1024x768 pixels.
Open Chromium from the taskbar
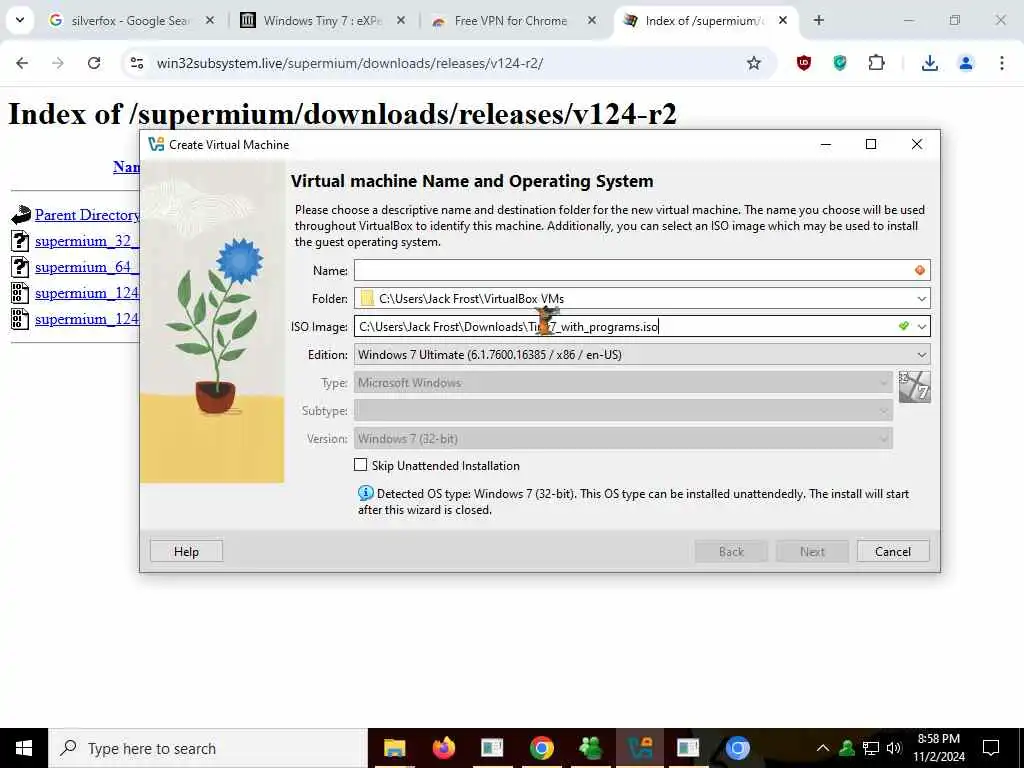(x=737, y=748)
